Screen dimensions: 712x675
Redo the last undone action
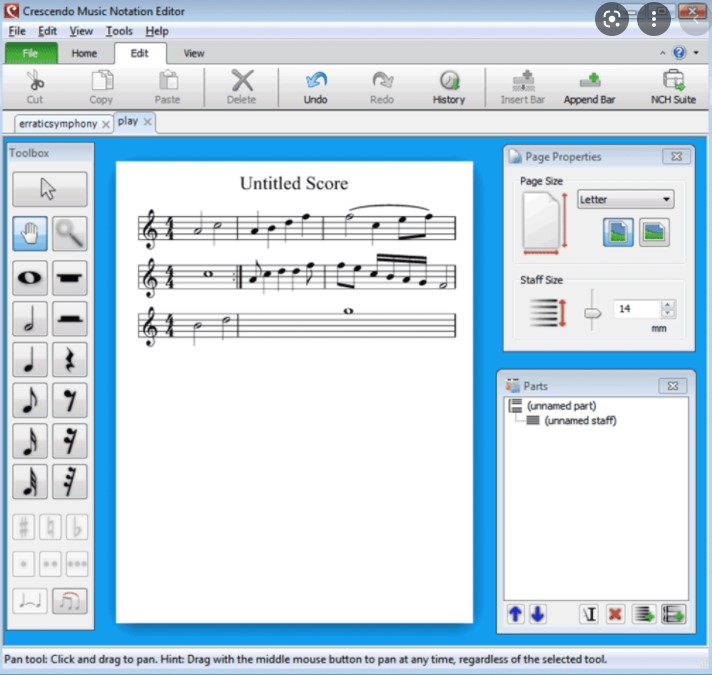coord(382,87)
